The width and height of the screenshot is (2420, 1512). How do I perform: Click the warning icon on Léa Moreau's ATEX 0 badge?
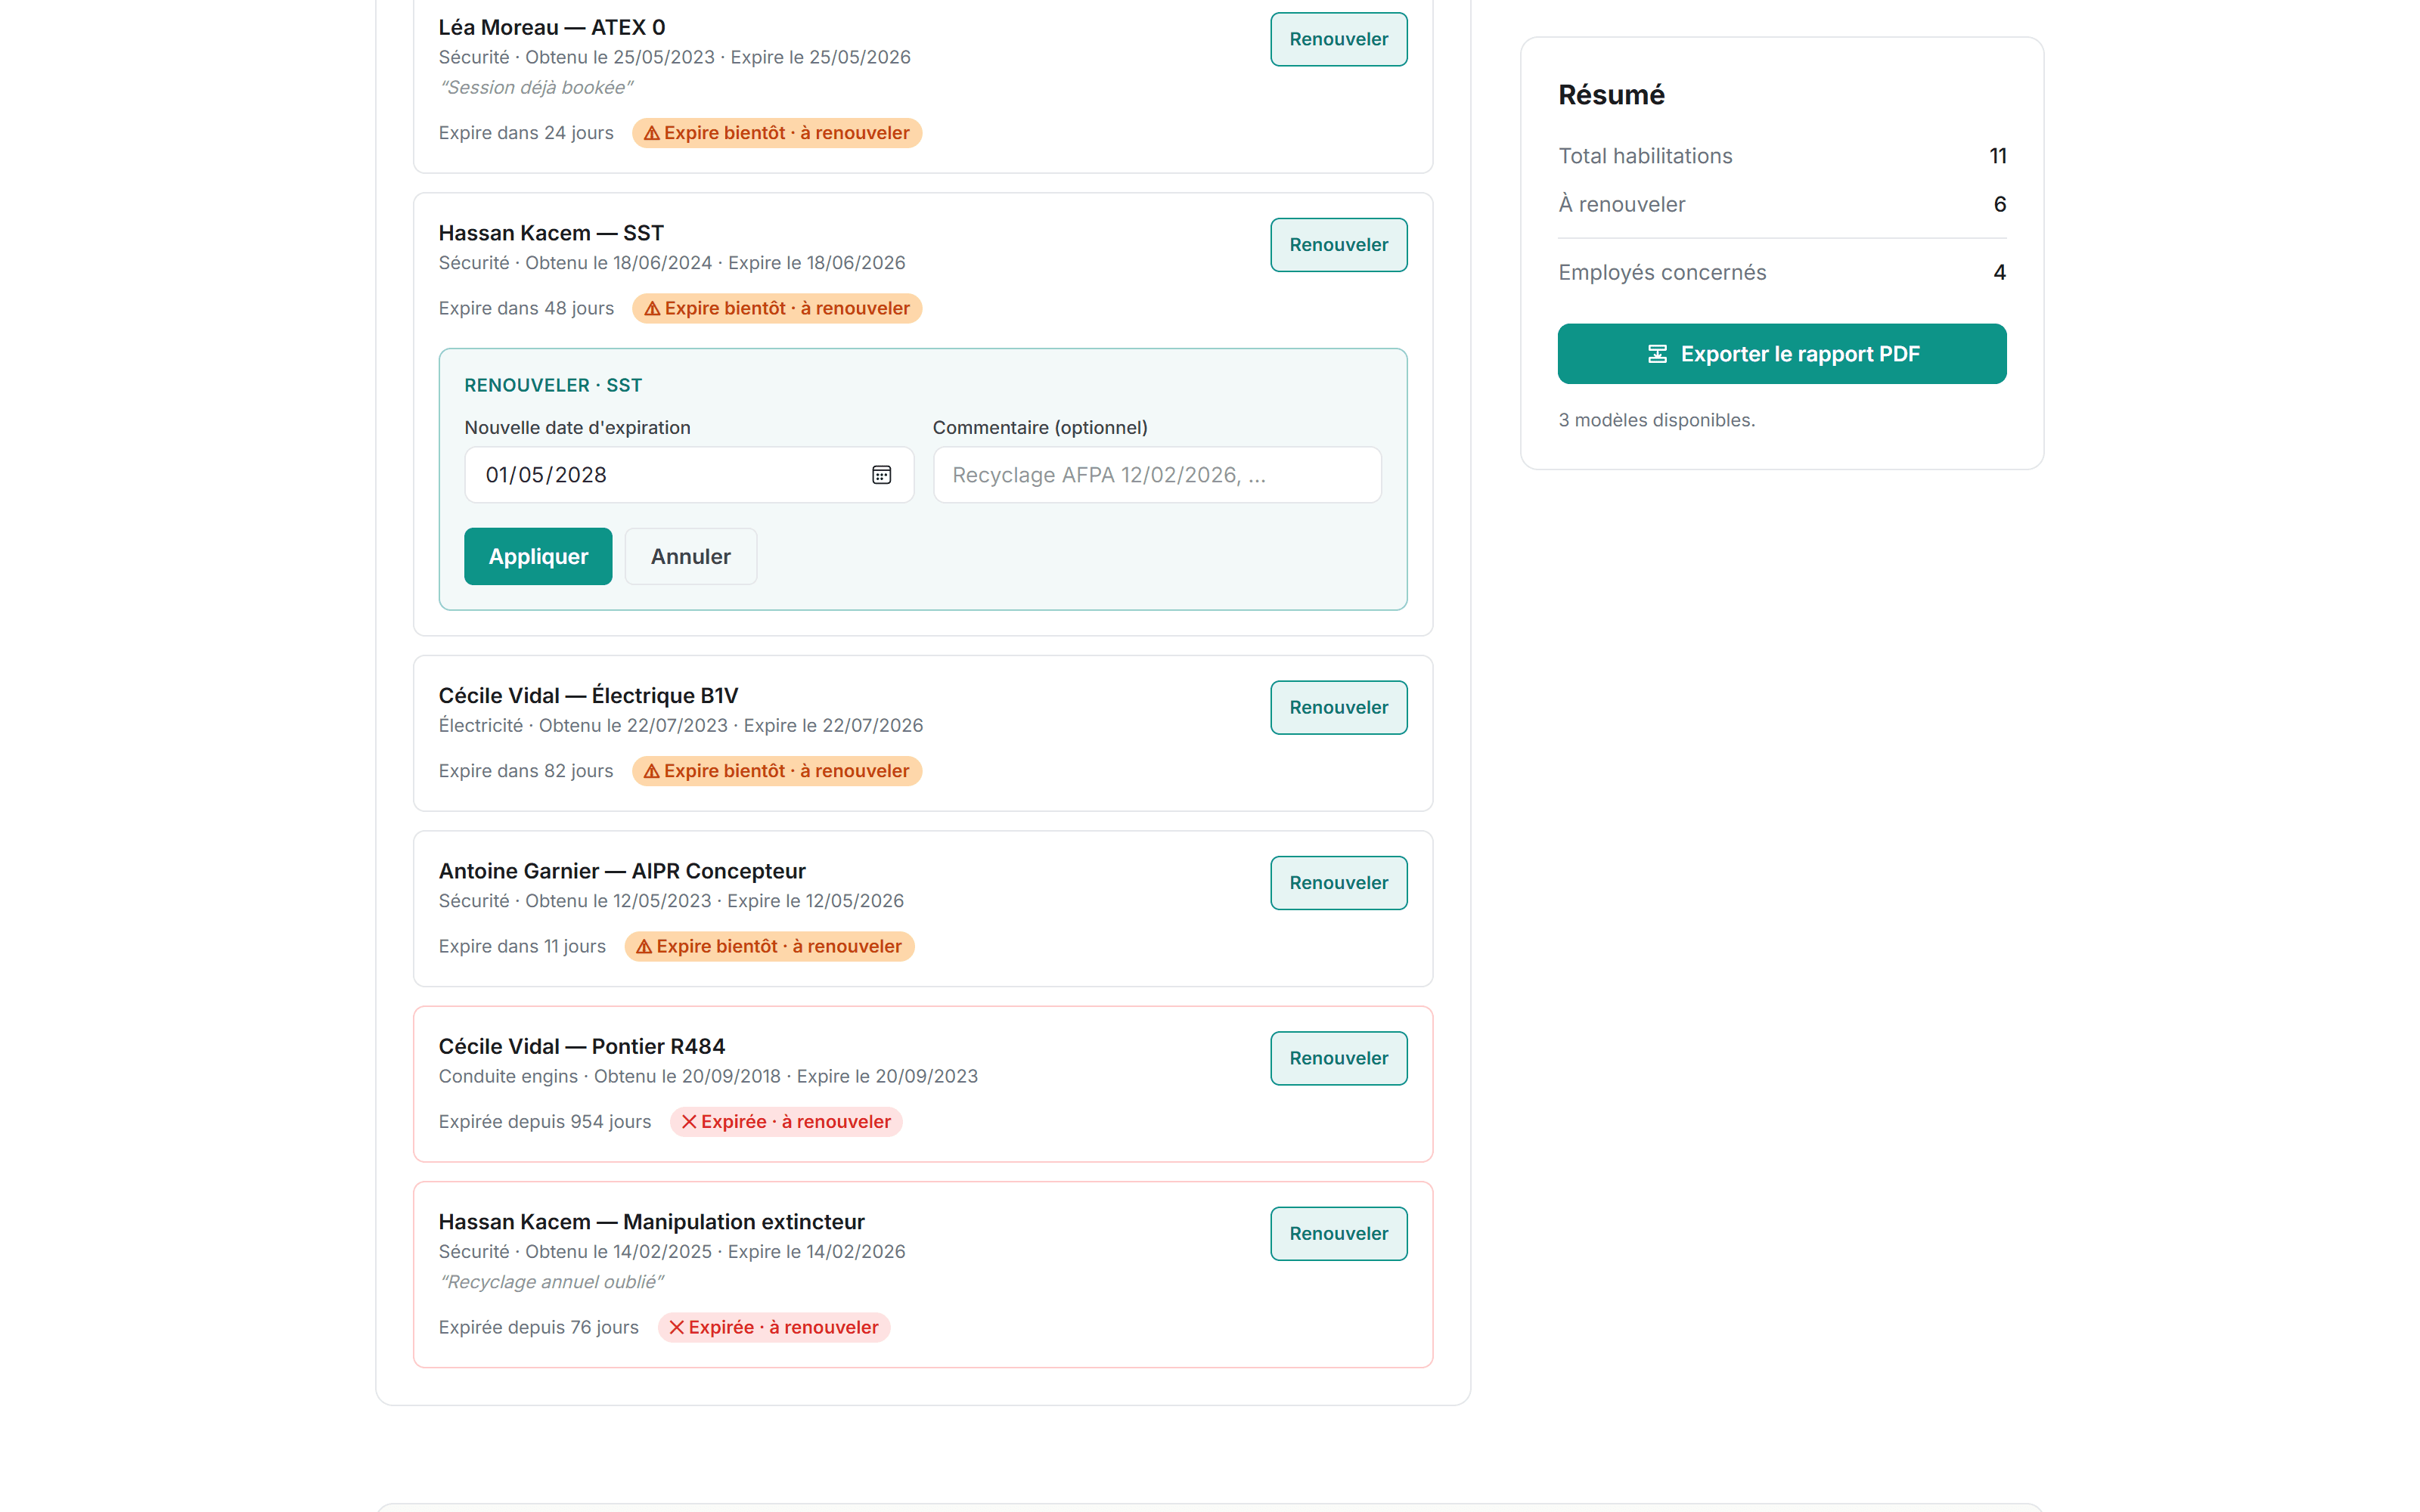pos(651,133)
